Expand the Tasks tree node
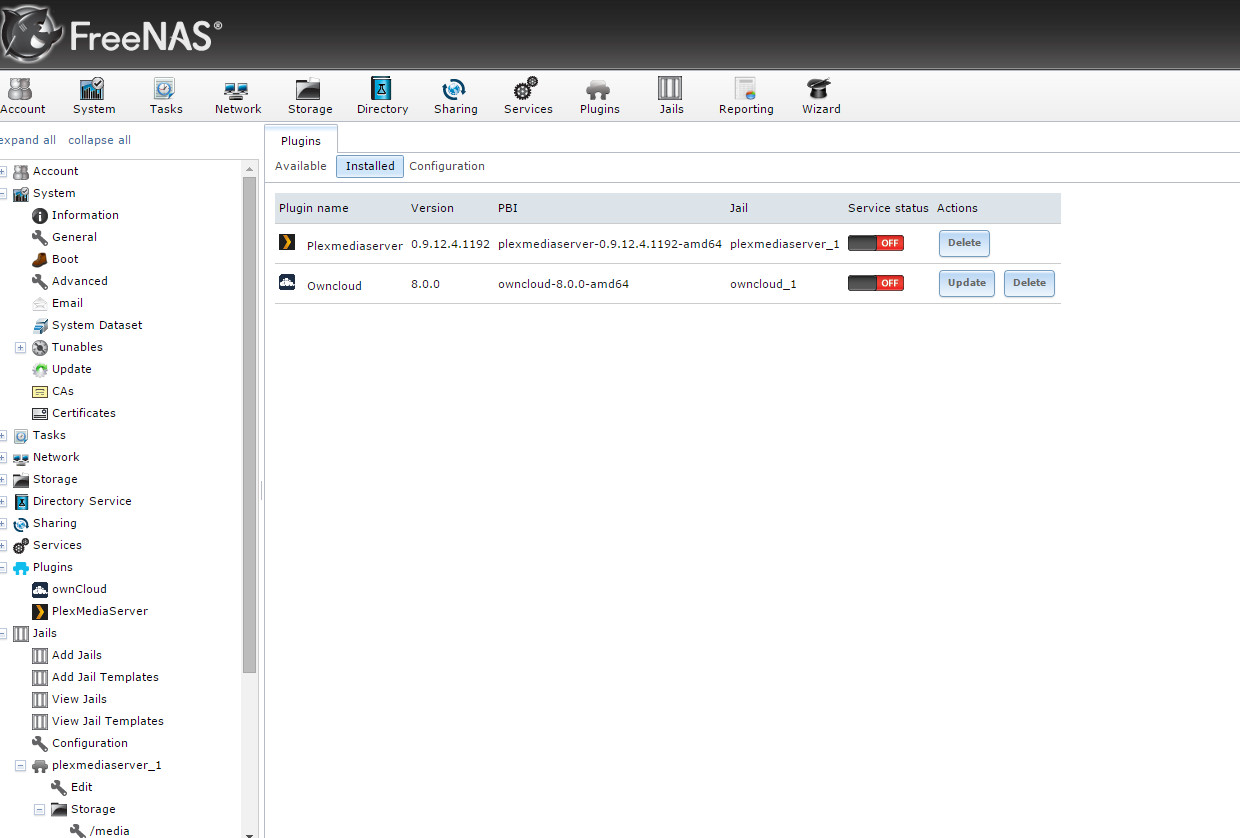 click(3, 435)
